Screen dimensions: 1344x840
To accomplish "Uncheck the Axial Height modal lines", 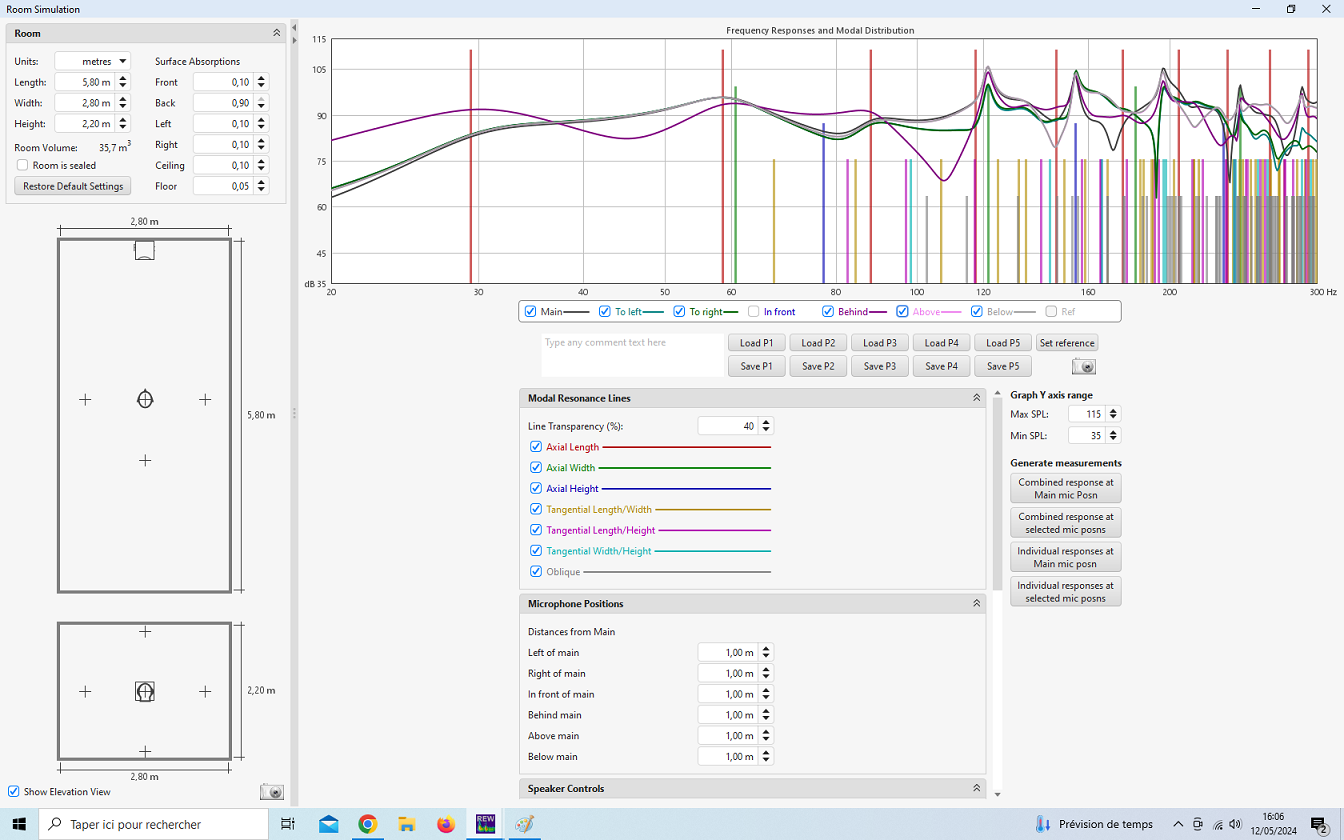I will click(x=536, y=489).
